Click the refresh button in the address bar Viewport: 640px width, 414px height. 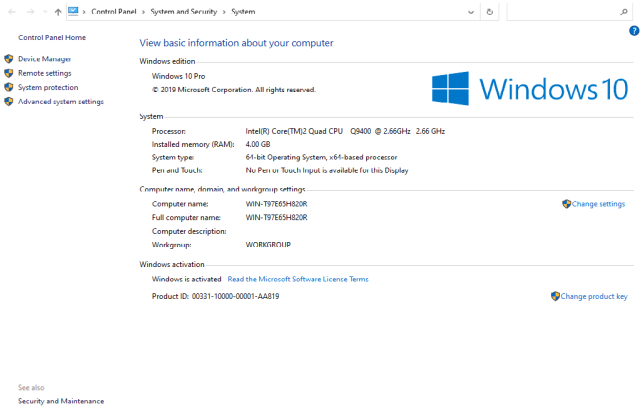(x=489, y=11)
